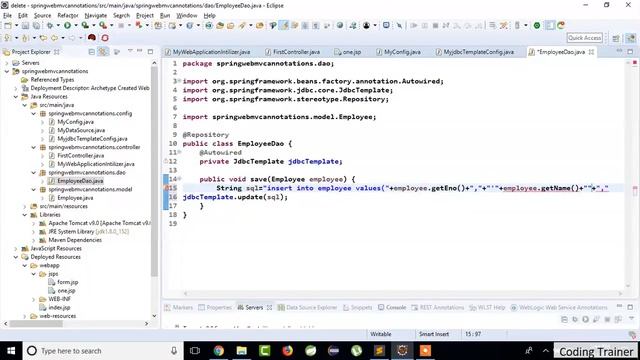Open the New file dropdown arrow

coord(16,26)
